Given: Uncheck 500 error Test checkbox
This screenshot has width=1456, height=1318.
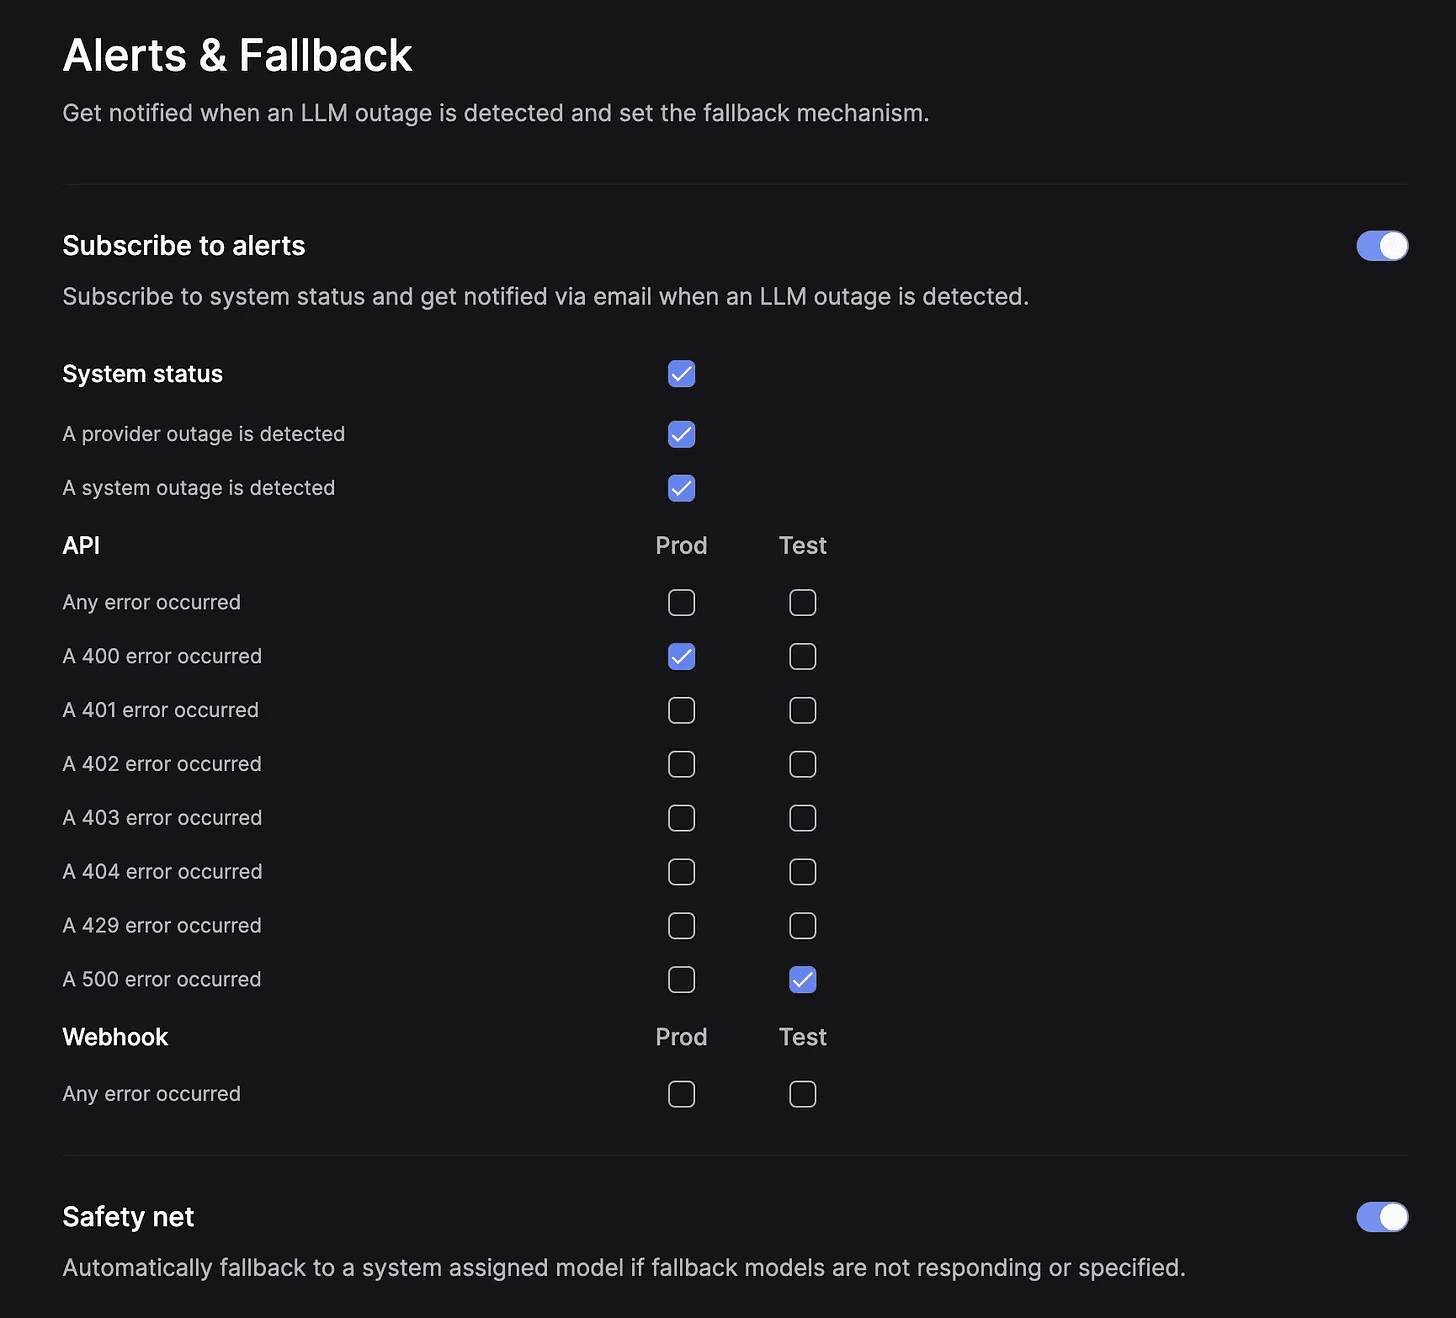Looking at the screenshot, I should (802, 980).
